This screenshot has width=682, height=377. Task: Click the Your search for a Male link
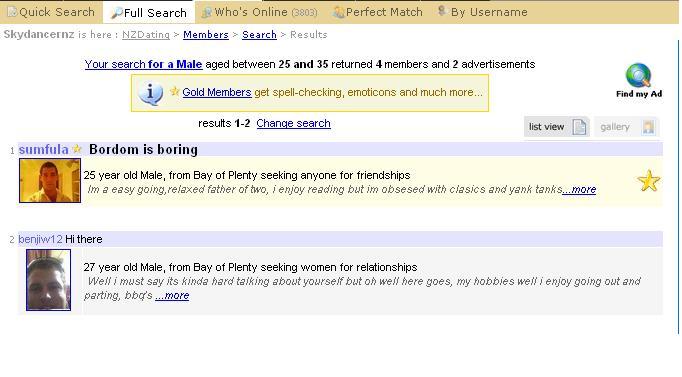coord(143,64)
